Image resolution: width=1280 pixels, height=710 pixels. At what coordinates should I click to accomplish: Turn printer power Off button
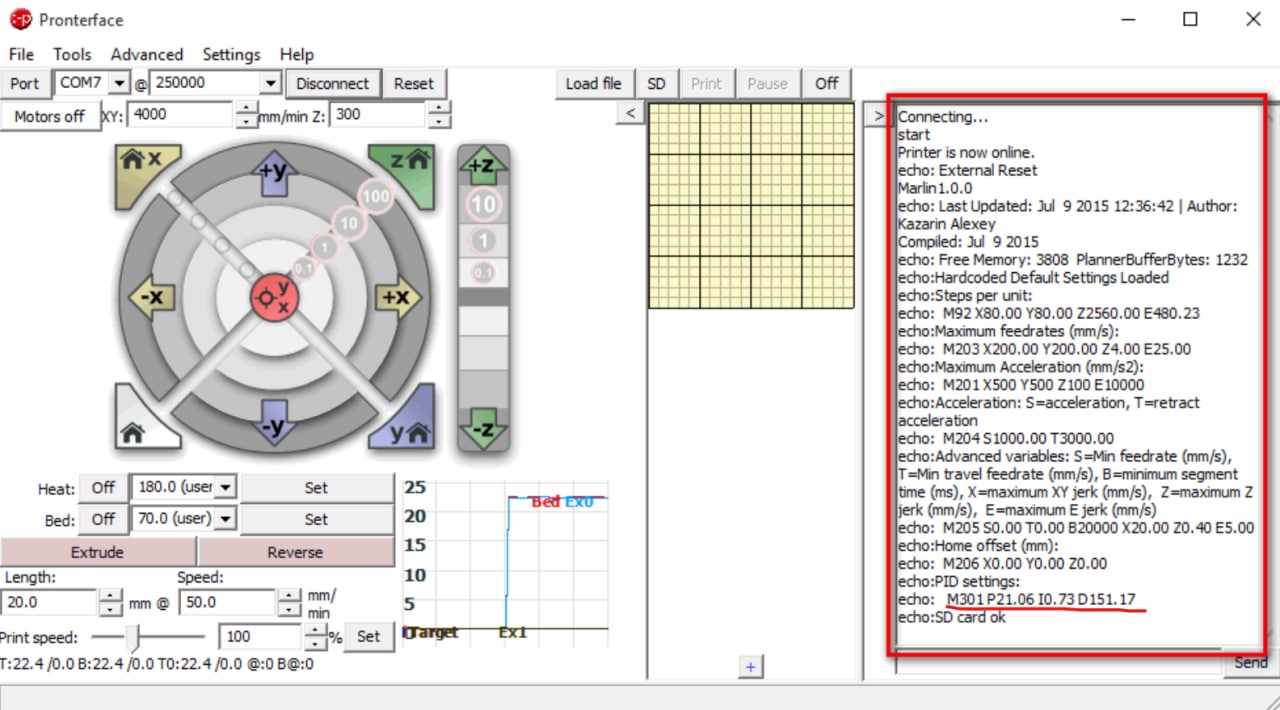[827, 84]
